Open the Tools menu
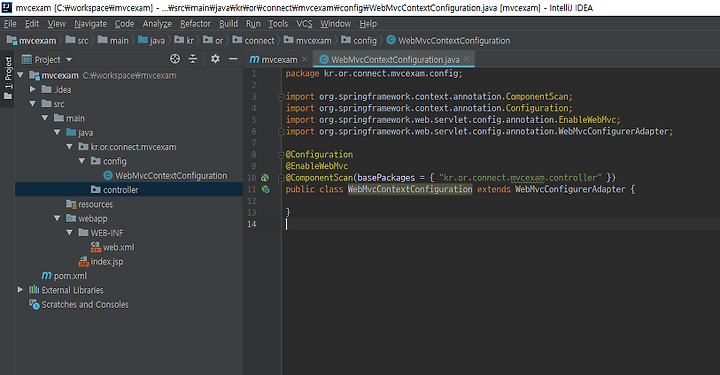This screenshot has width=720, height=375. (278, 24)
